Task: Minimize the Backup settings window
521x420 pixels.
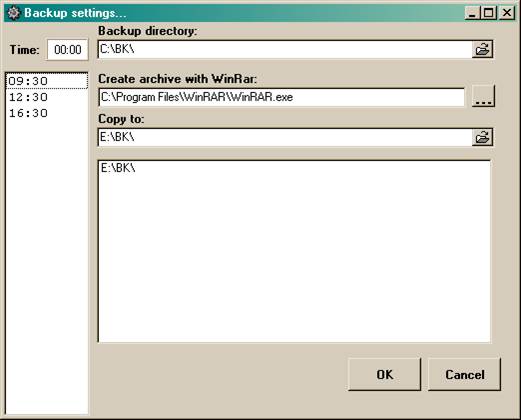Action: click(x=472, y=13)
